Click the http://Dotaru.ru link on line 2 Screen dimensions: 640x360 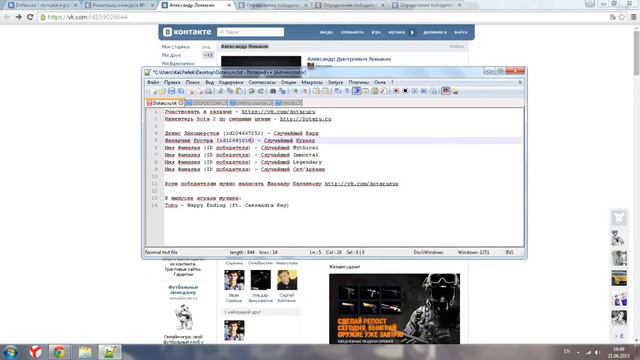click(x=306, y=119)
